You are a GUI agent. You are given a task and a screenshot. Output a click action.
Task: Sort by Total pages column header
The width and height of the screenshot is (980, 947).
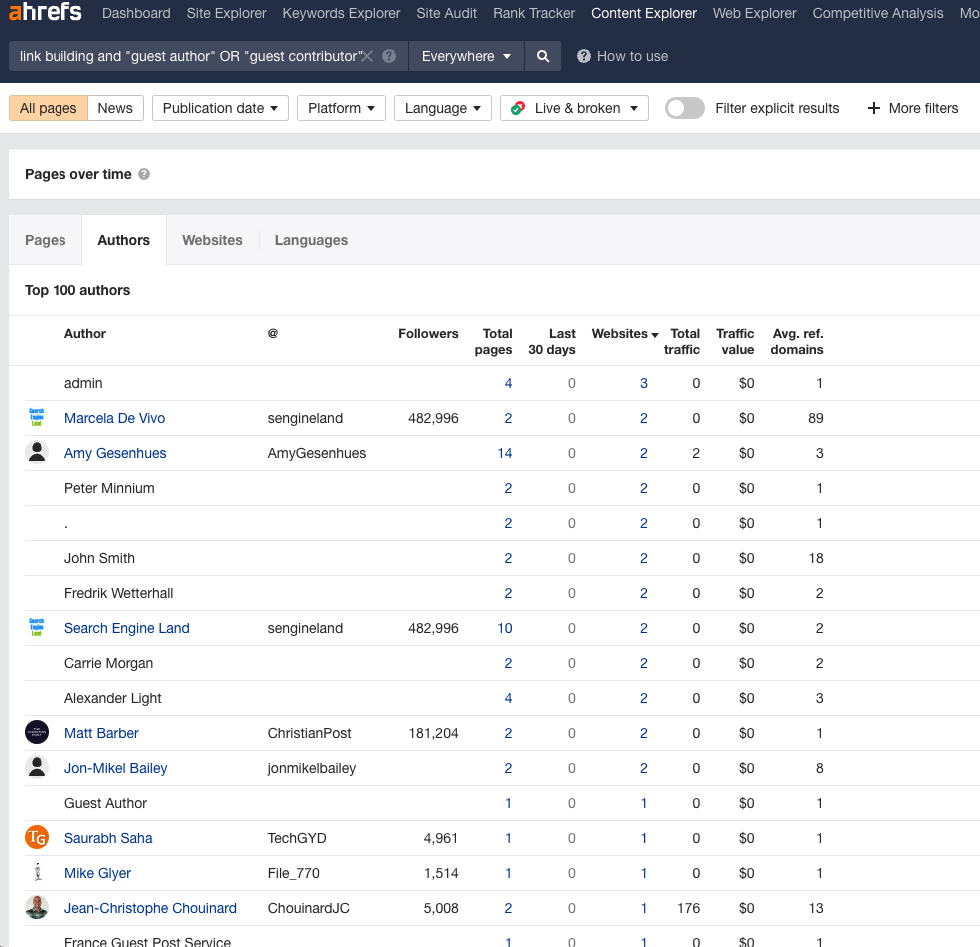tap(494, 341)
